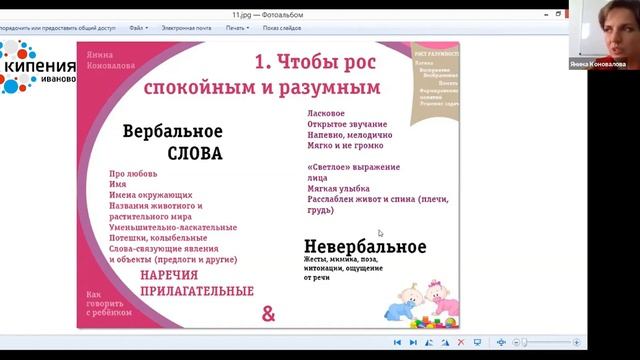Minimize the Фотоальбом window
Image resolution: width=640 pixels, height=360 pixels.
tap(546, 14)
